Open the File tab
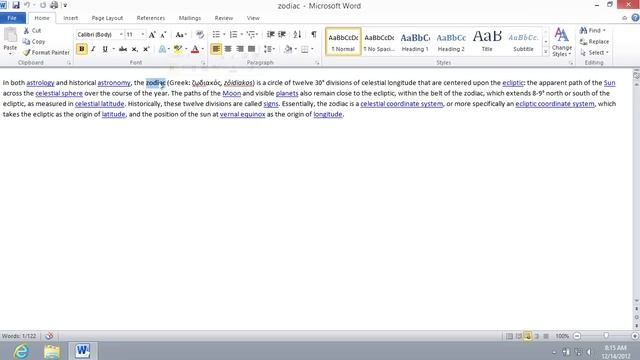 click(12, 18)
